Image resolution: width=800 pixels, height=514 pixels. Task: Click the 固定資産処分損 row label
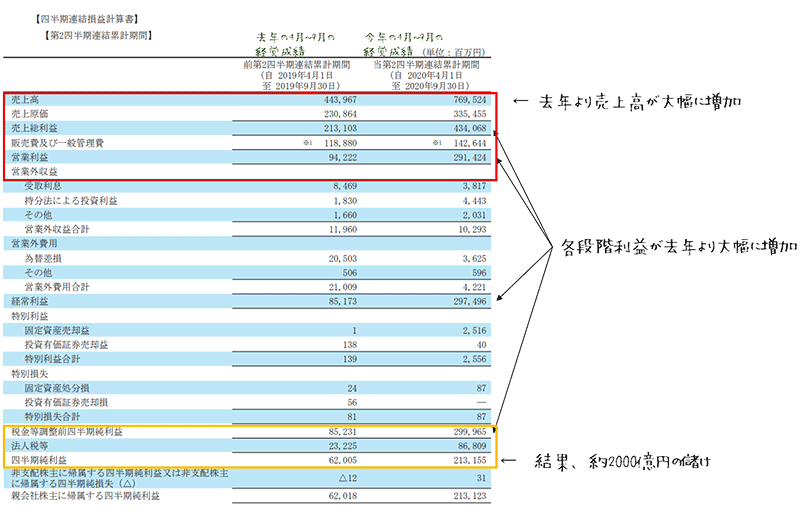point(57,388)
